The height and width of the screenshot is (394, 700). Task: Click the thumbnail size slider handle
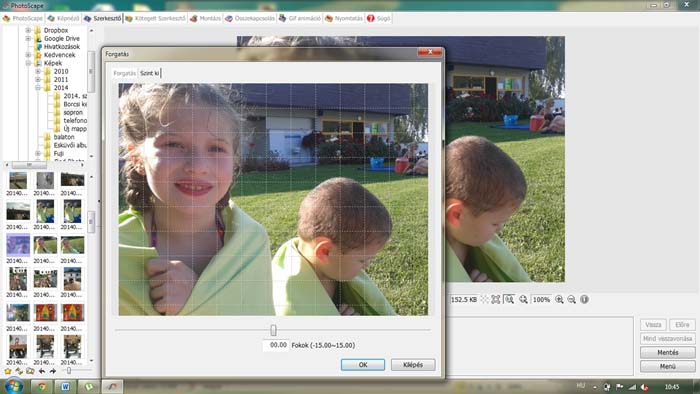pyautogui.click(x=69, y=371)
